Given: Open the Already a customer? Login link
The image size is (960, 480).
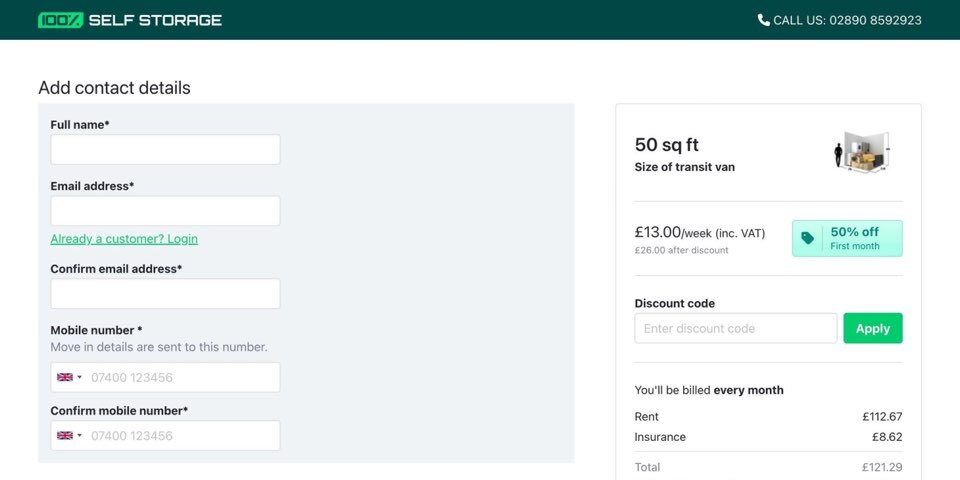Looking at the screenshot, I should pos(124,239).
